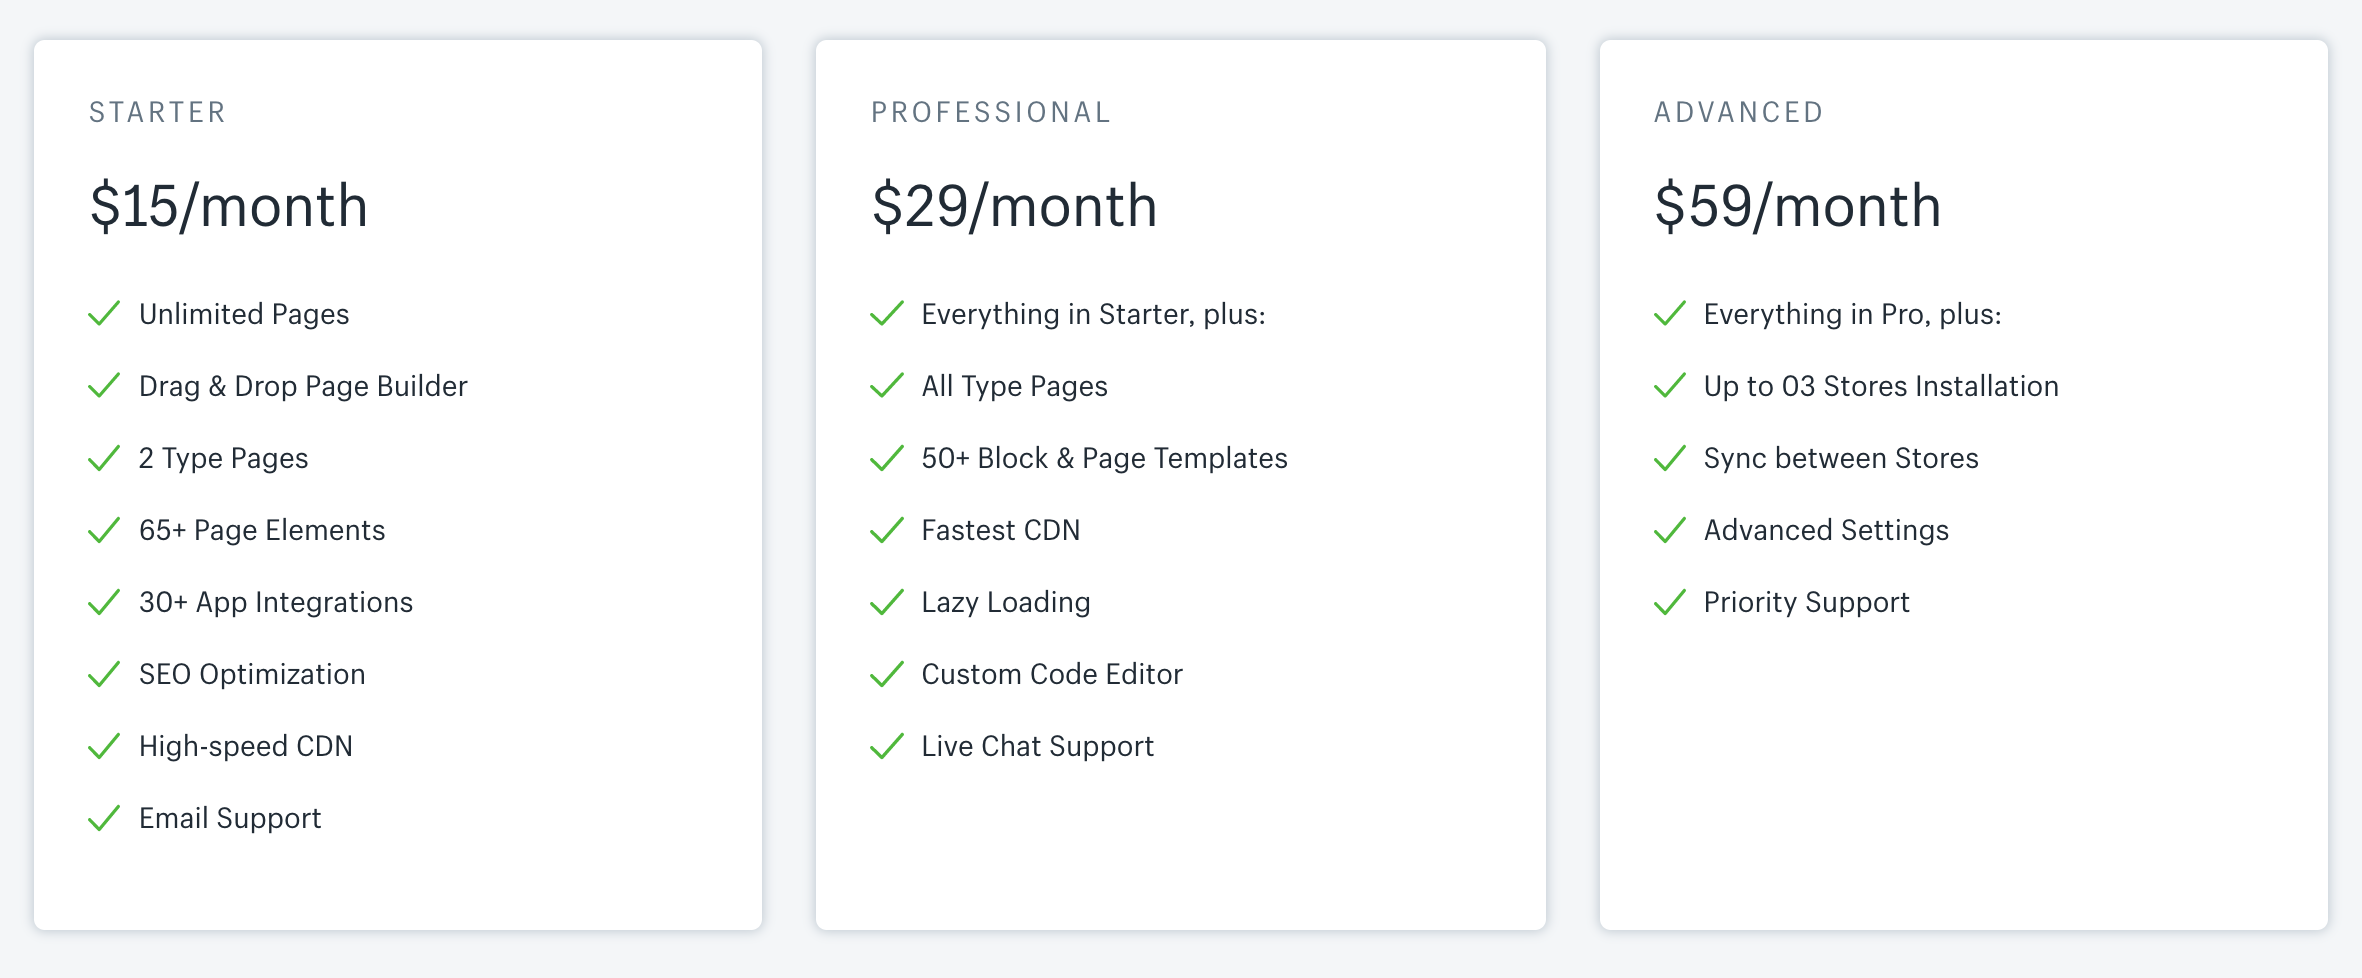Click the 30+ App Integrations feature

[x=276, y=602]
